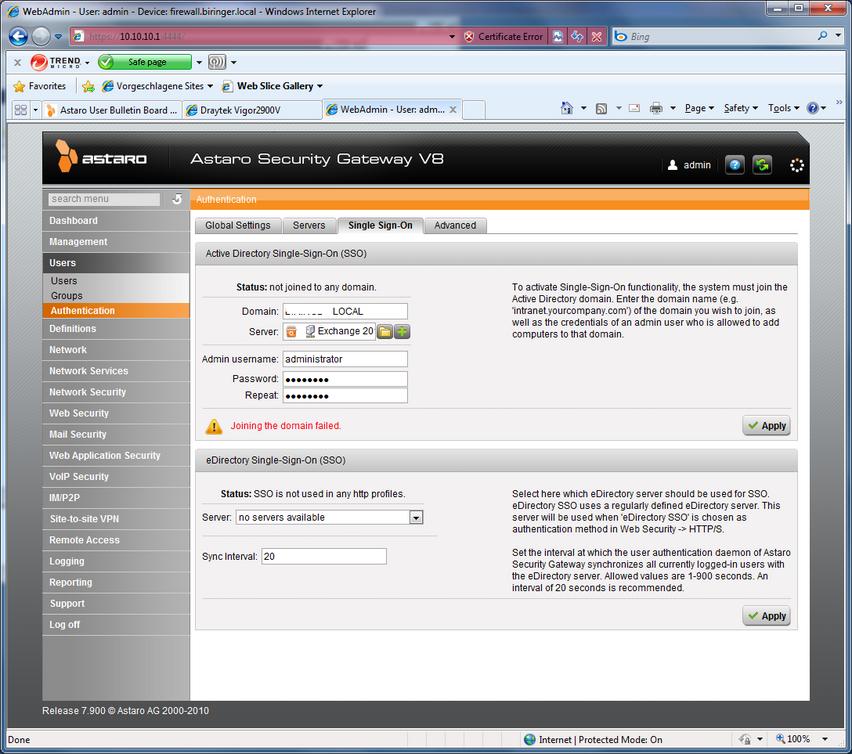Image resolution: width=852 pixels, height=754 pixels.
Task: Open the Favorites star button
Action: [40, 86]
